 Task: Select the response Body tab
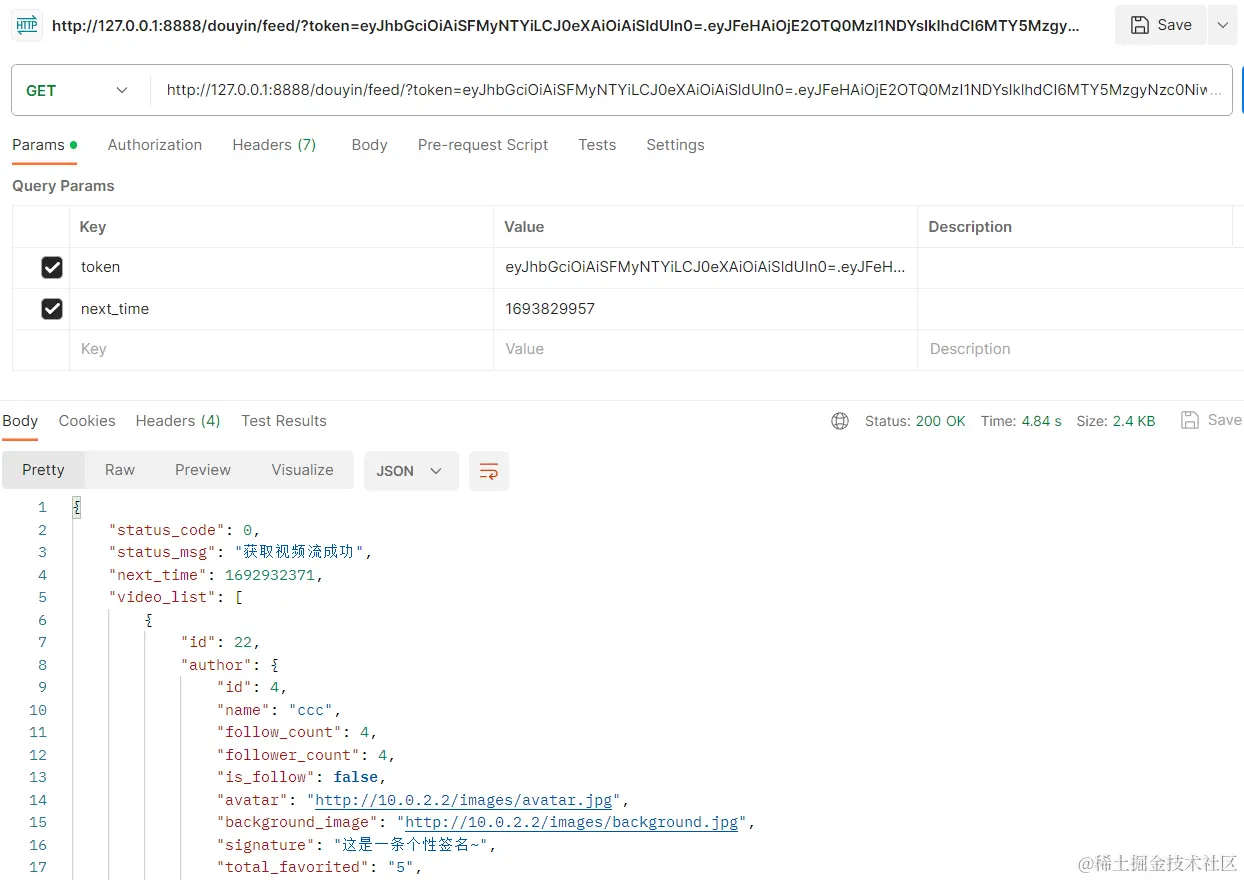(x=20, y=421)
